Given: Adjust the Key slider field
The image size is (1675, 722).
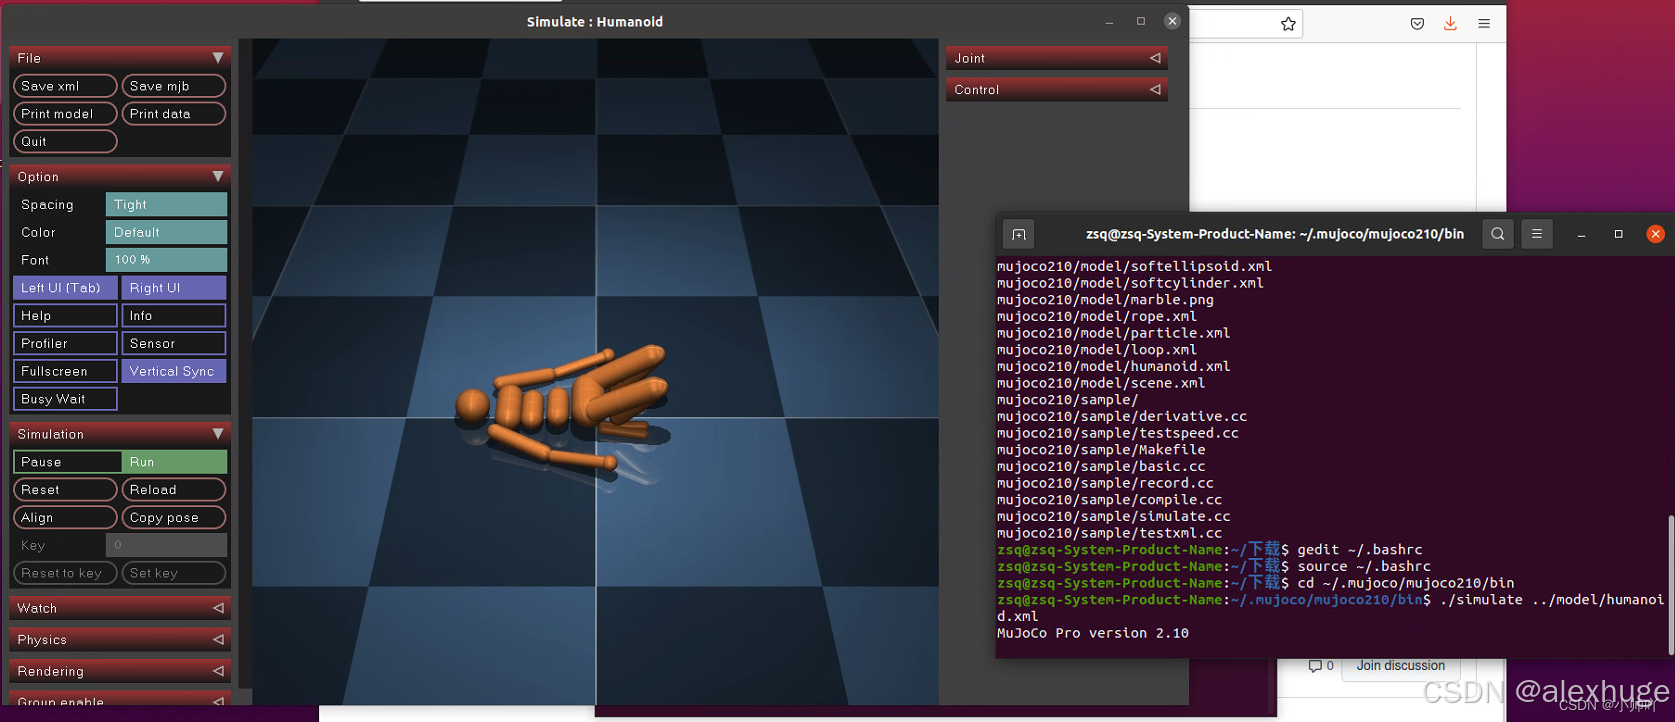Looking at the screenshot, I should (166, 545).
